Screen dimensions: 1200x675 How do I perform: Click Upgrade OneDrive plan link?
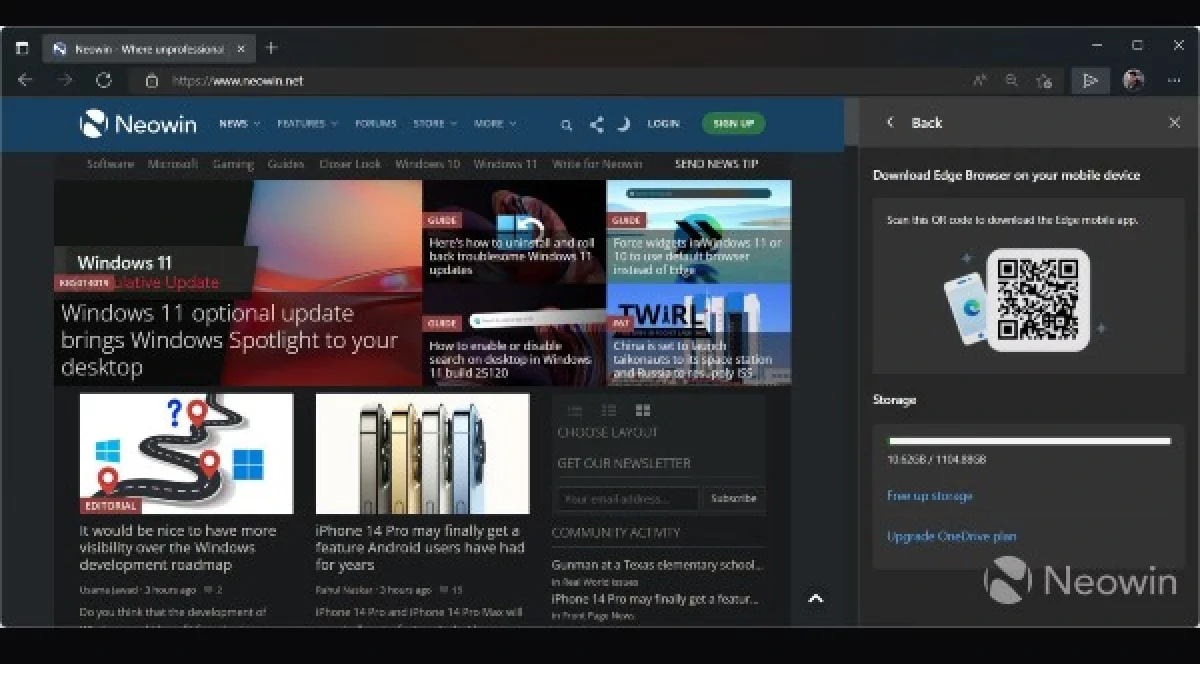click(x=951, y=536)
